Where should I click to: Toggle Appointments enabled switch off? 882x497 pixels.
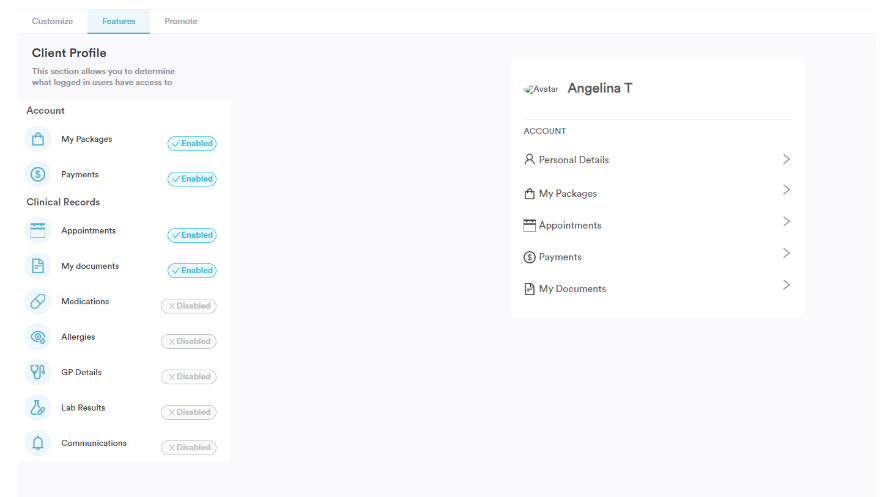(192, 236)
